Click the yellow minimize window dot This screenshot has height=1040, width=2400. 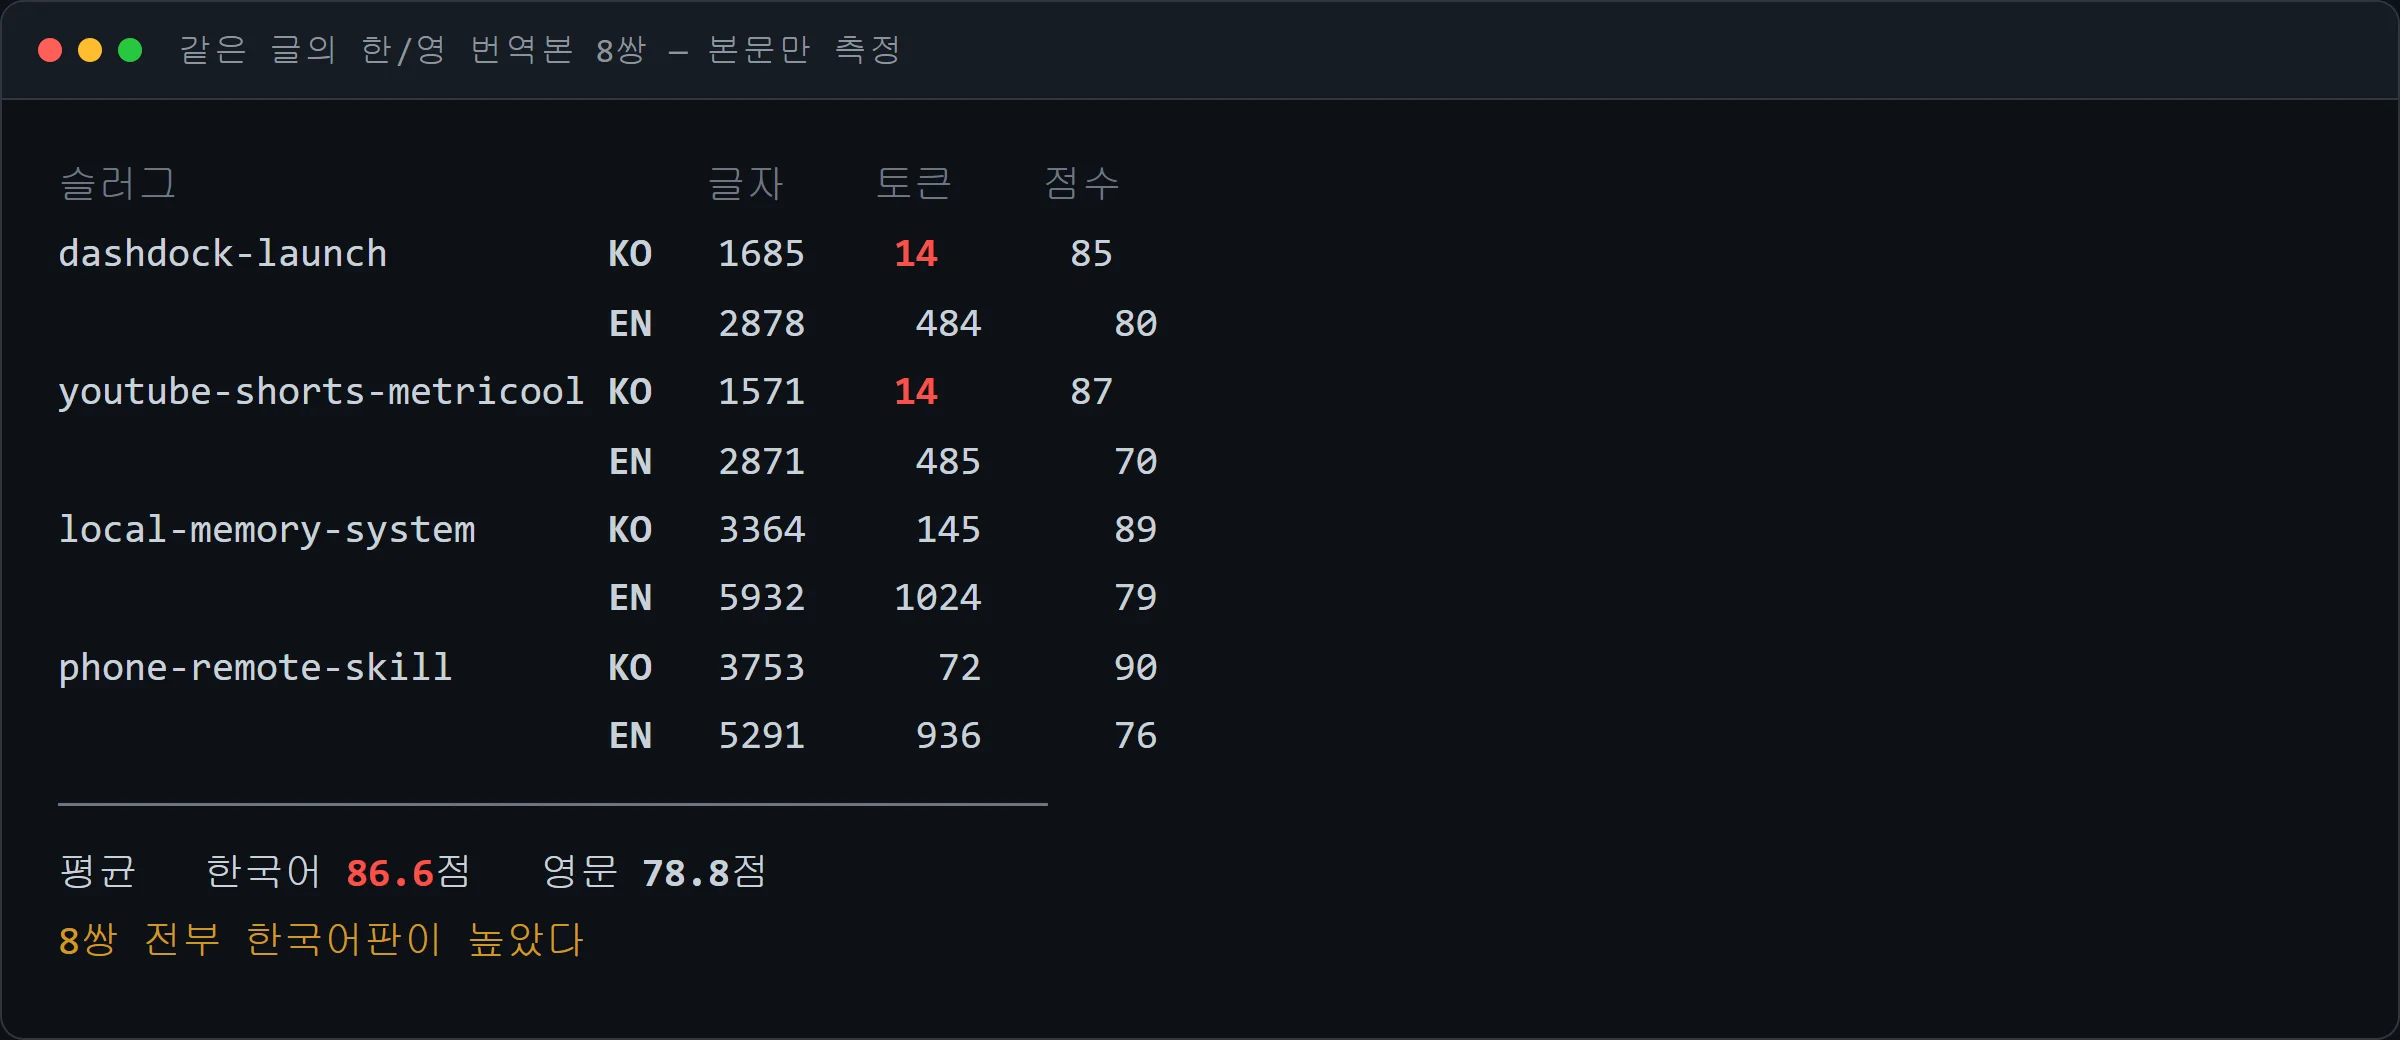tap(90, 50)
